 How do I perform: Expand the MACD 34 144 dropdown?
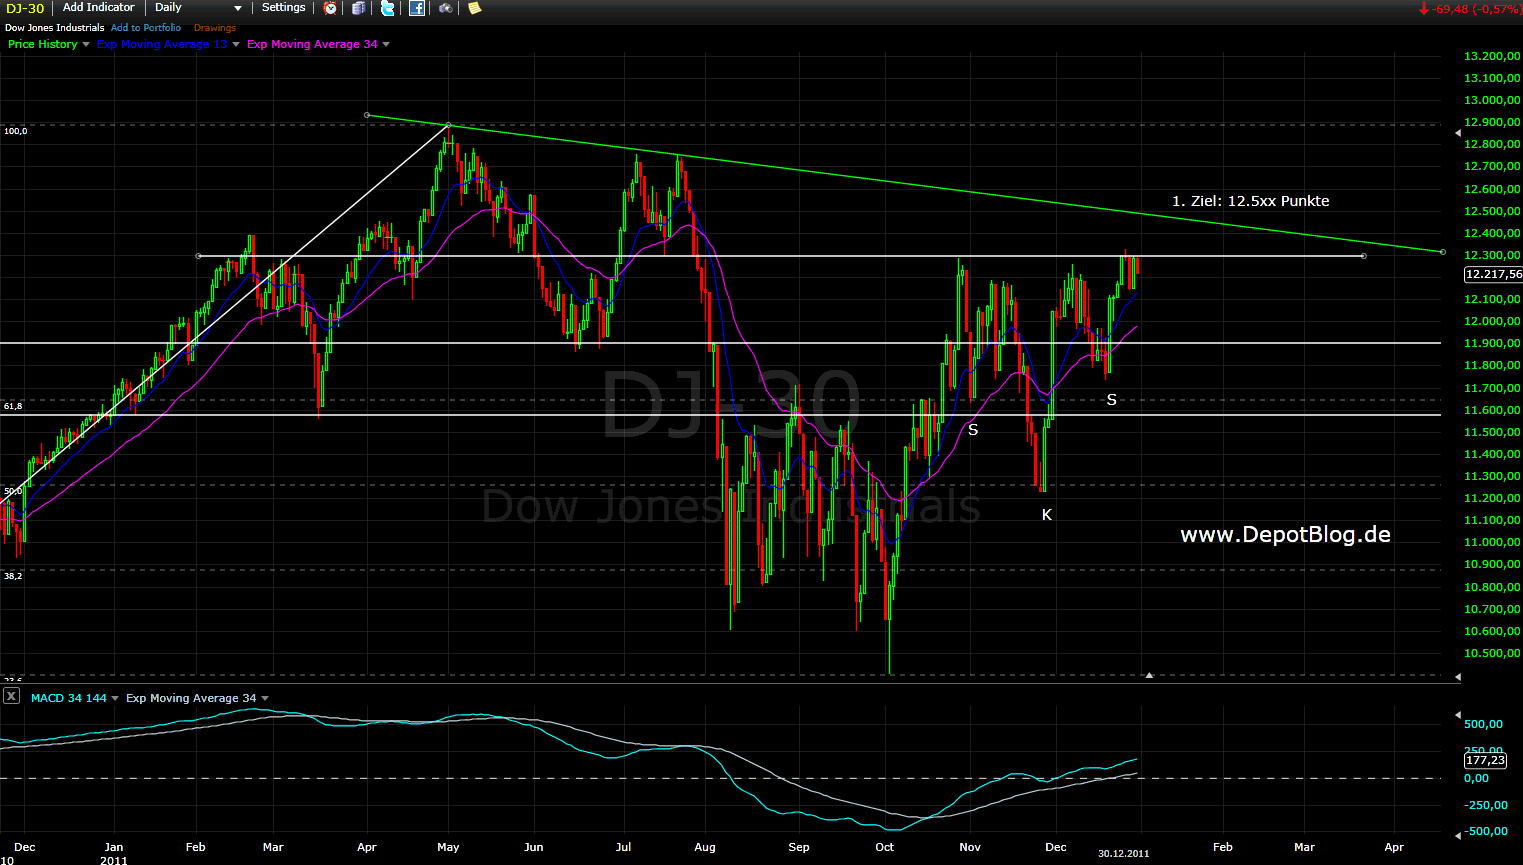[115, 699]
